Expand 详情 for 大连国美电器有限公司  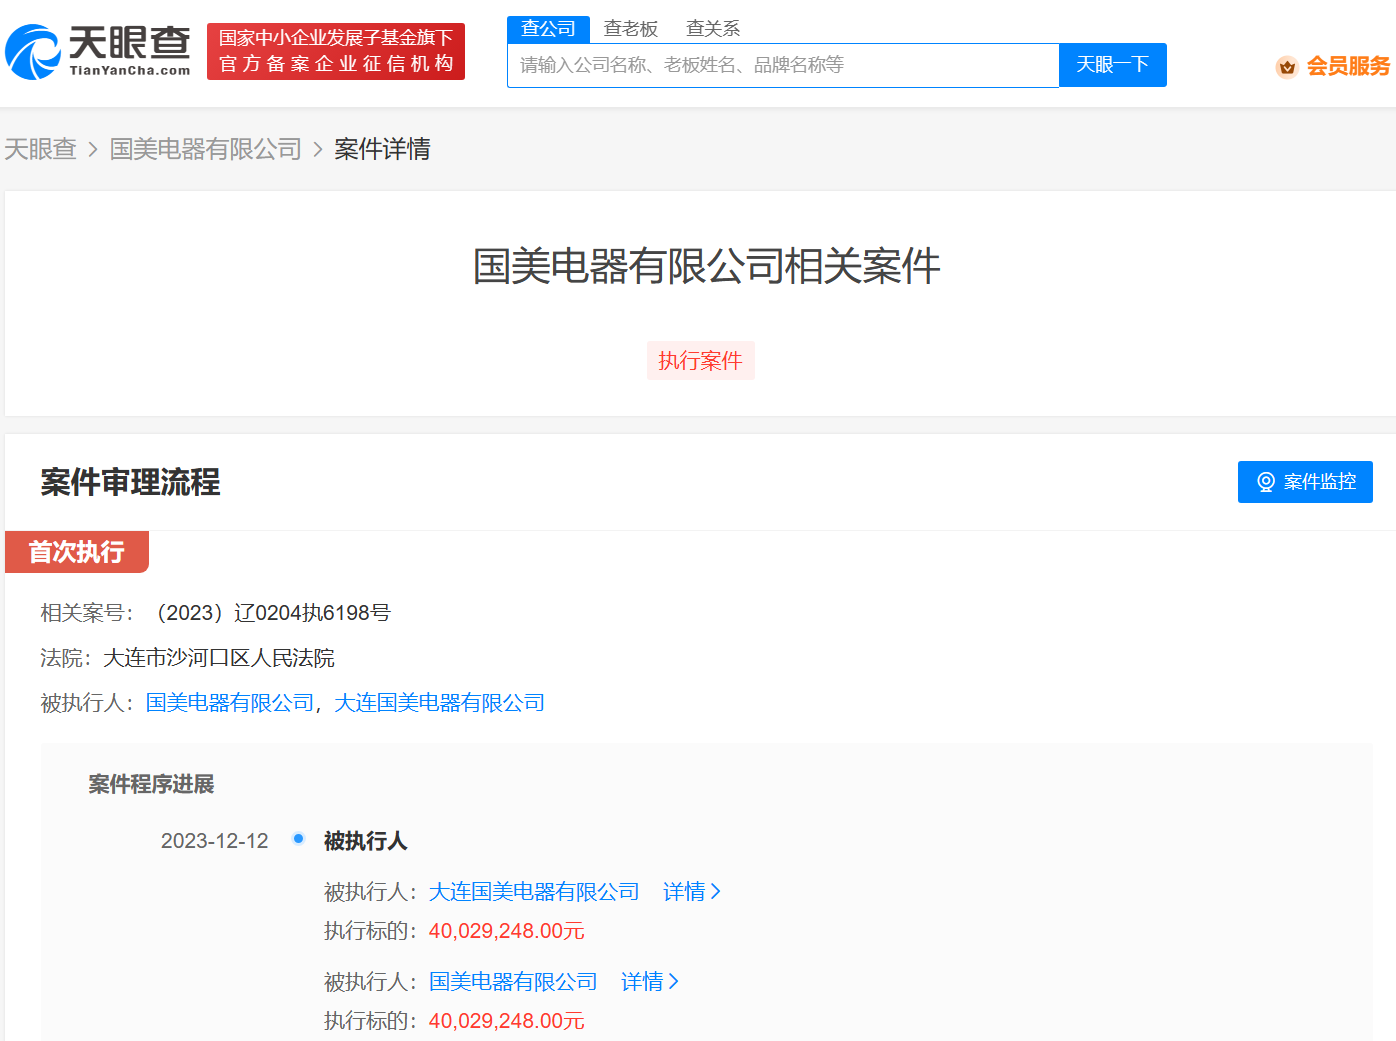coord(691,892)
